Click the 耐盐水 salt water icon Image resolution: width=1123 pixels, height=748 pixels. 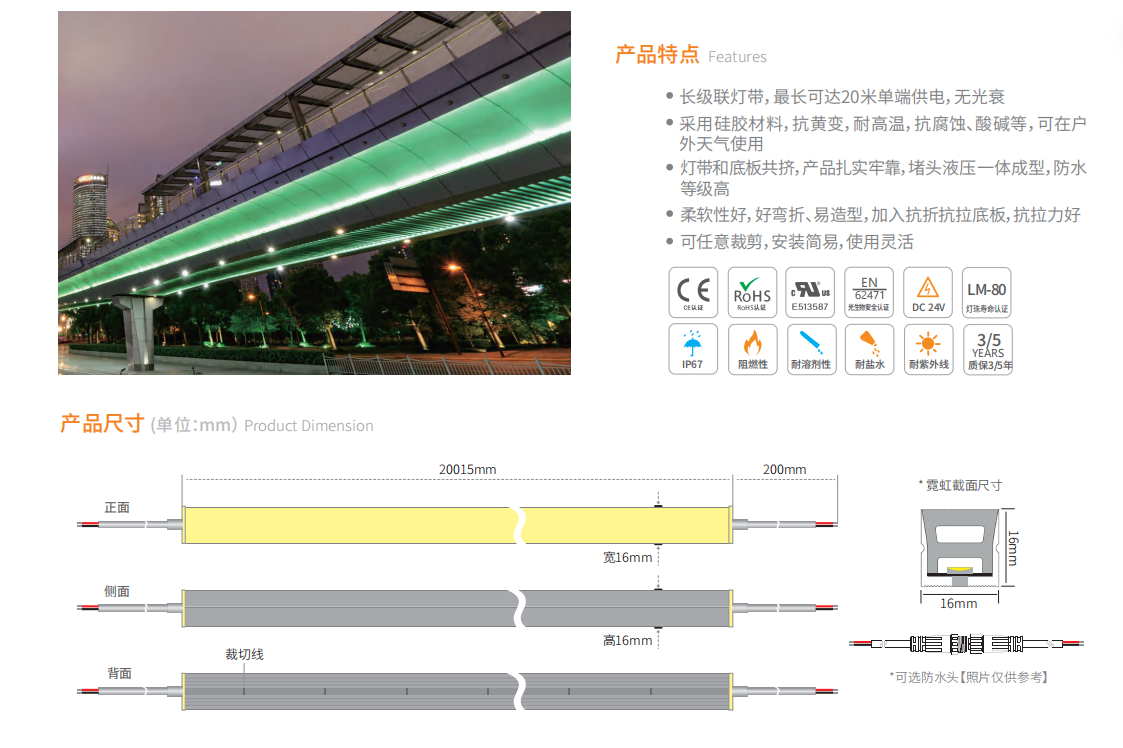tap(869, 350)
